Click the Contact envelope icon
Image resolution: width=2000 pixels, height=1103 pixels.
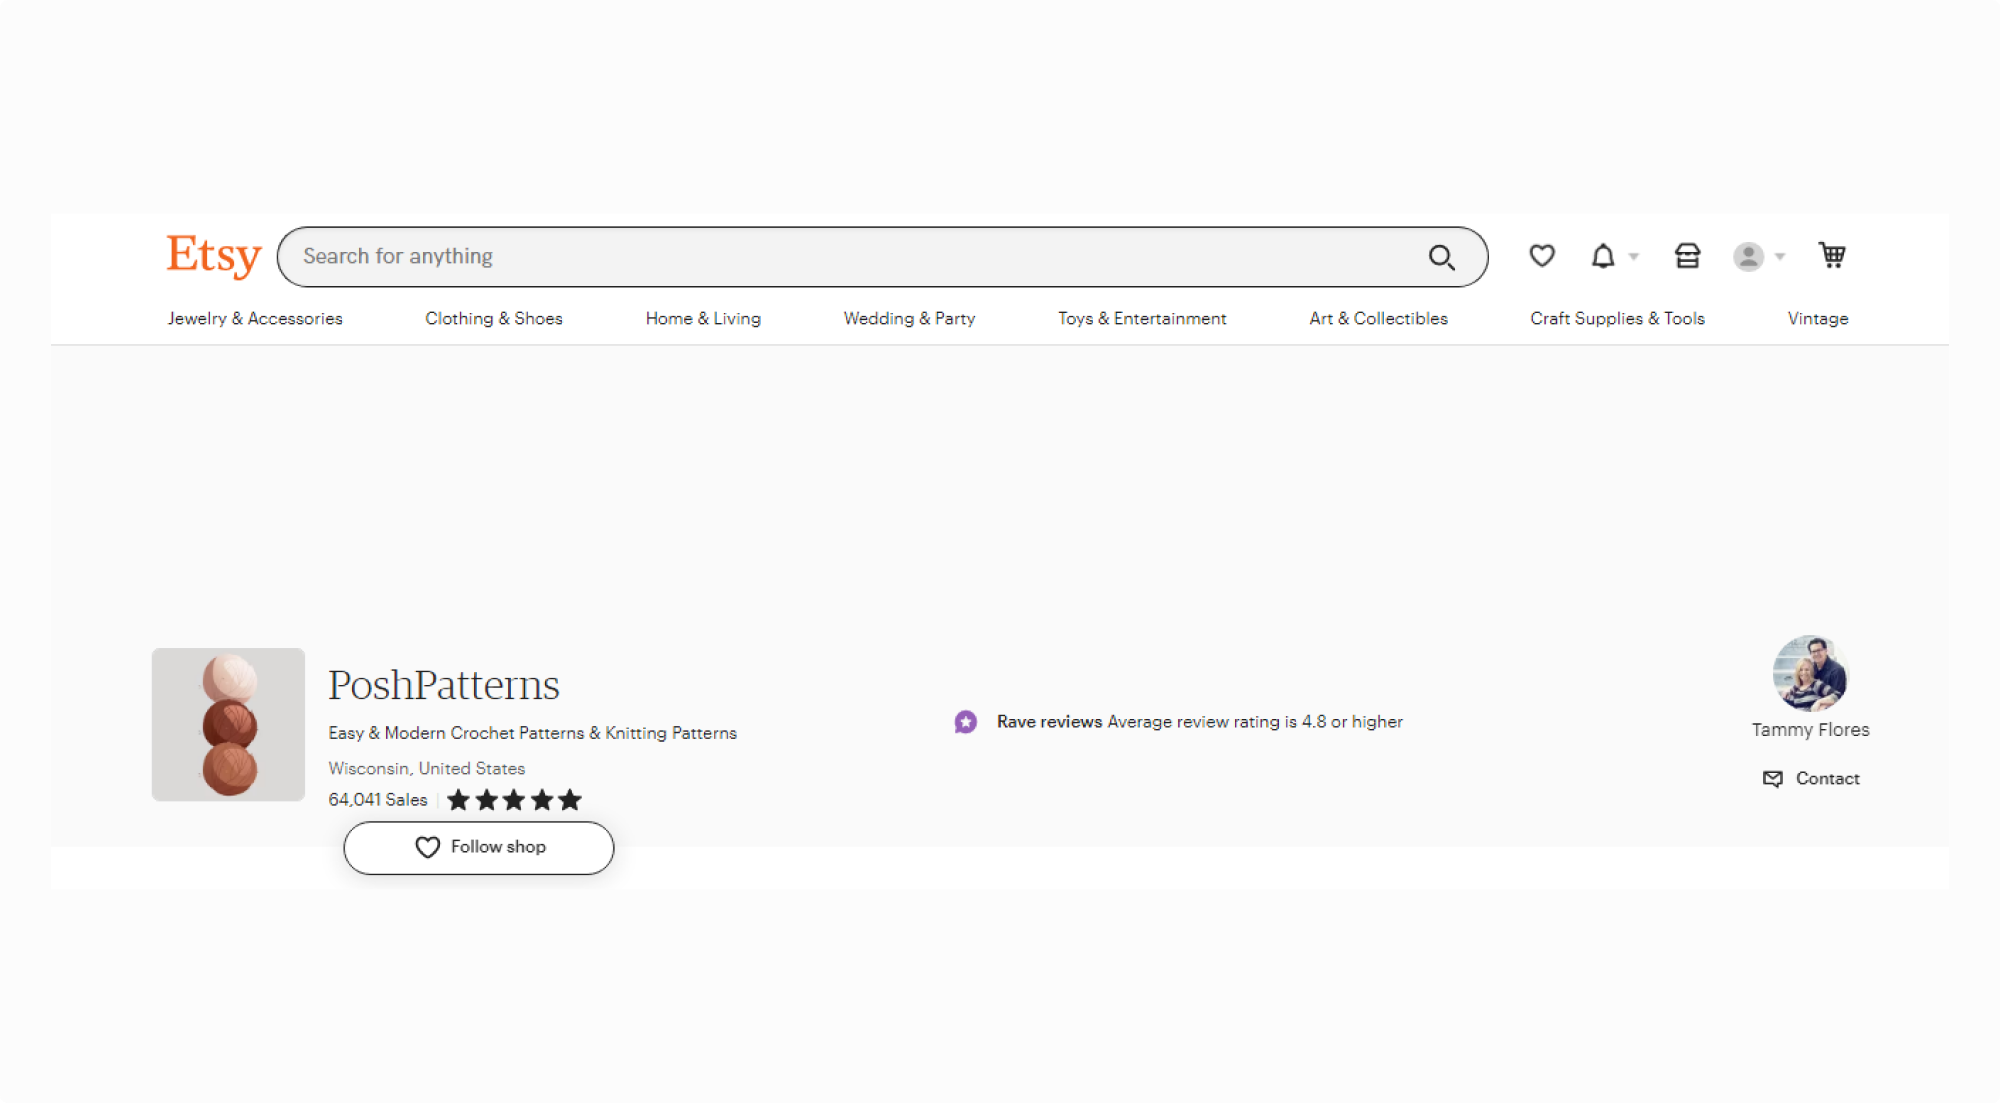(x=1773, y=779)
